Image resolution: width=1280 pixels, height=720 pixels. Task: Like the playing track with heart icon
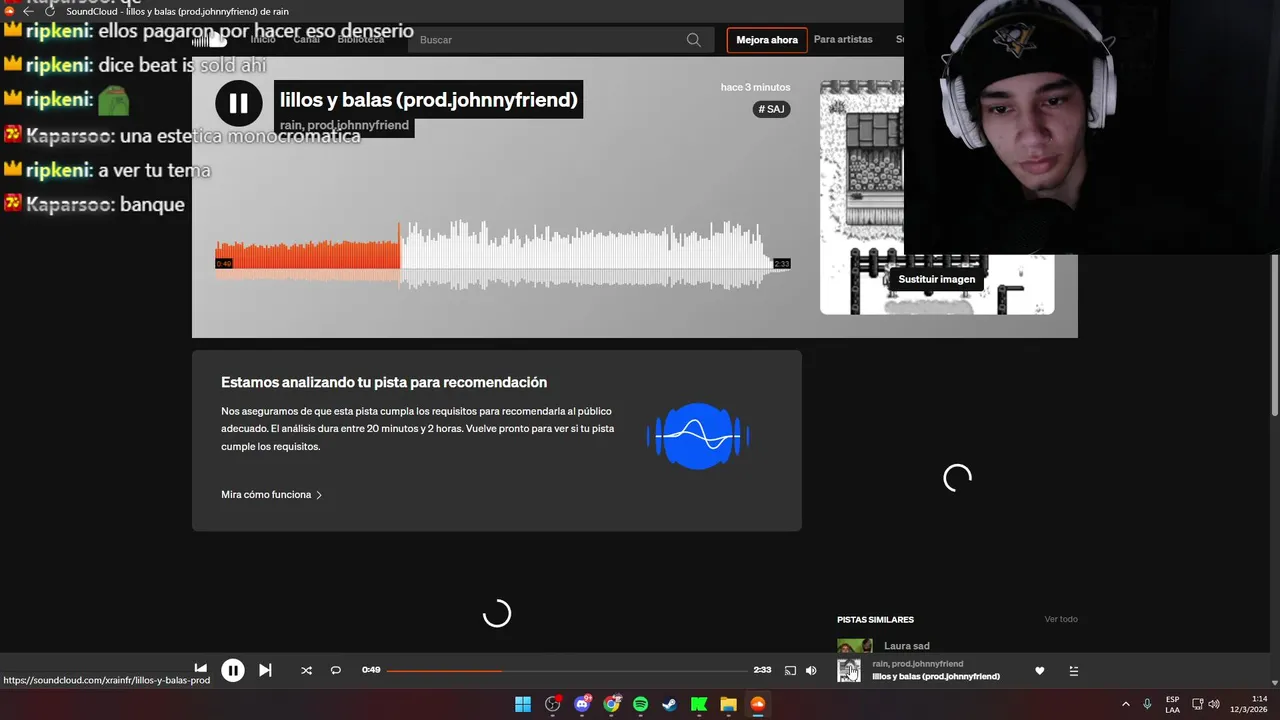point(1039,671)
